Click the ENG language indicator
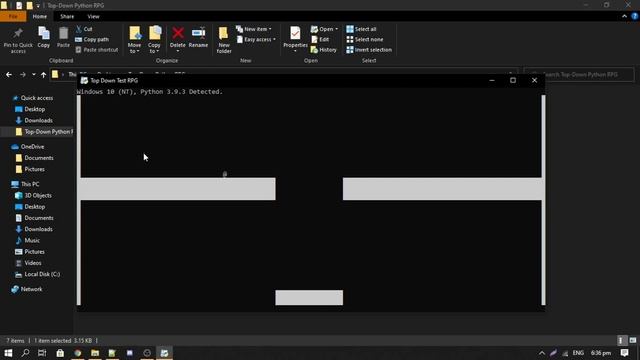The width and height of the screenshot is (640, 360). click(x=578, y=353)
